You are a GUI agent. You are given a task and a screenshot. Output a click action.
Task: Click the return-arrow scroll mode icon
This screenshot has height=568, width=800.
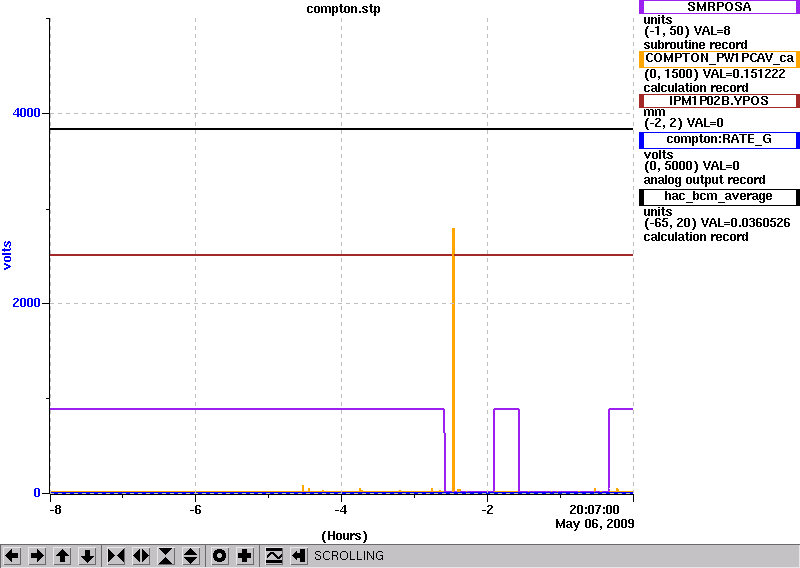click(299, 556)
